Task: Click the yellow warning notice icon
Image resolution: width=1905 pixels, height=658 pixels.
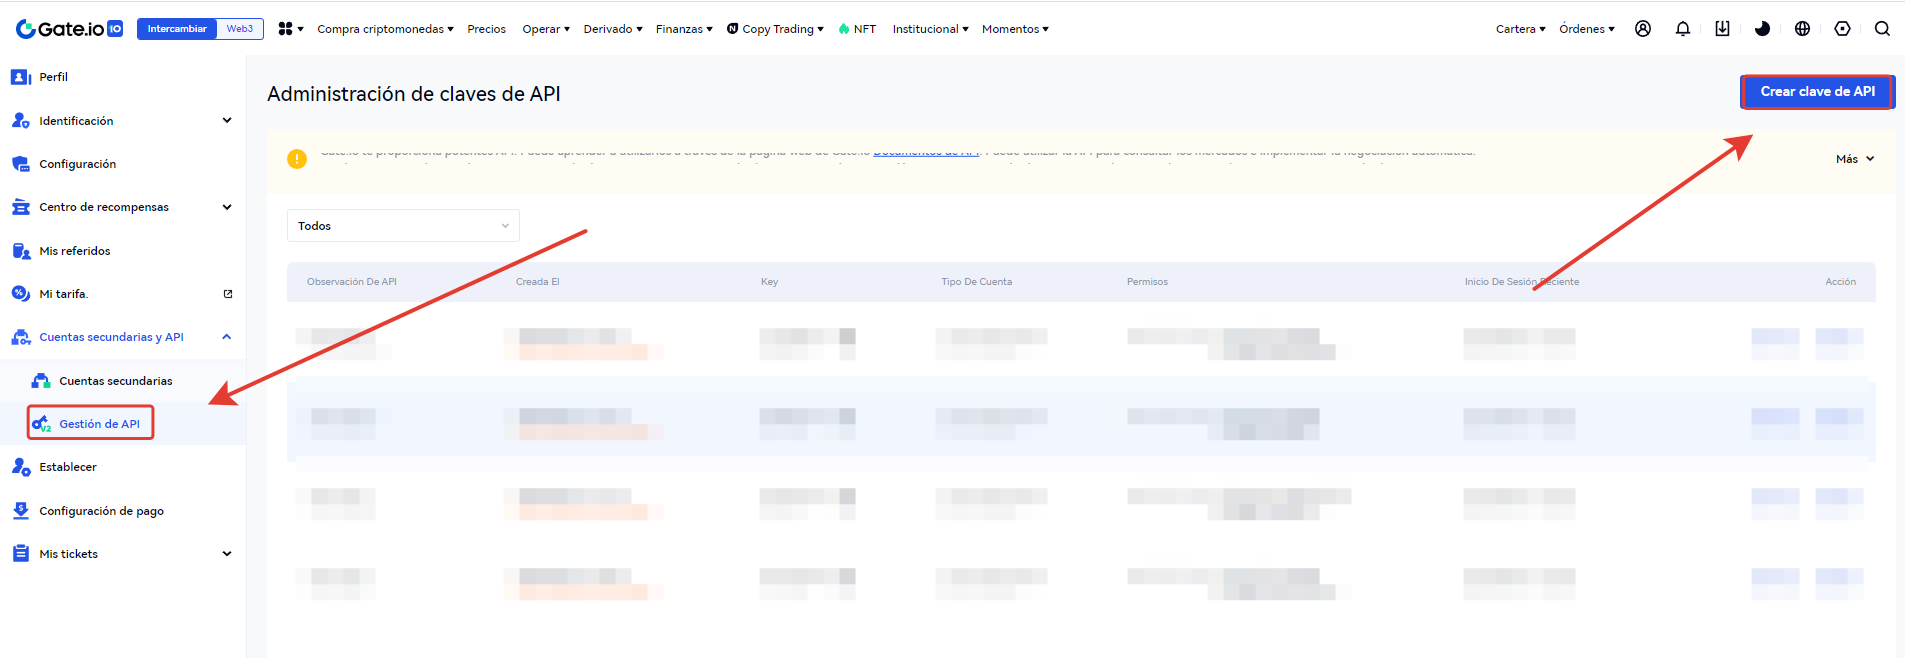Action: pyautogui.click(x=297, y=159)
